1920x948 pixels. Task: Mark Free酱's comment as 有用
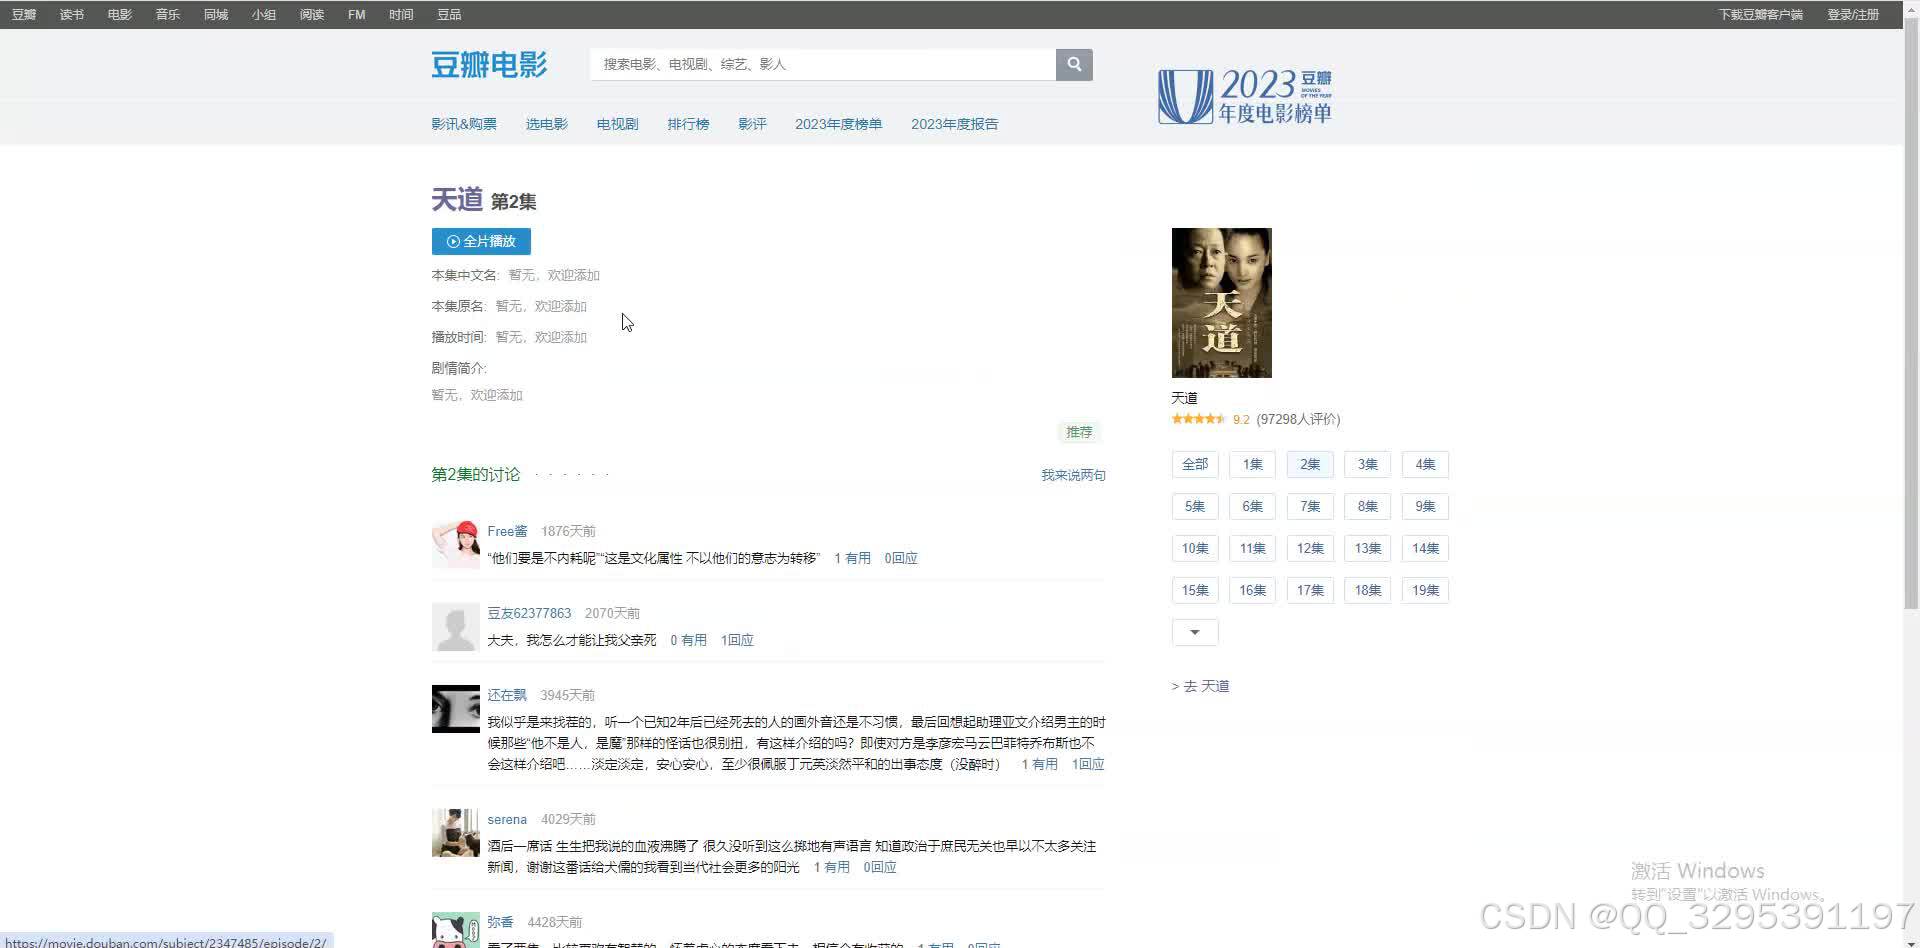(852, 558)
